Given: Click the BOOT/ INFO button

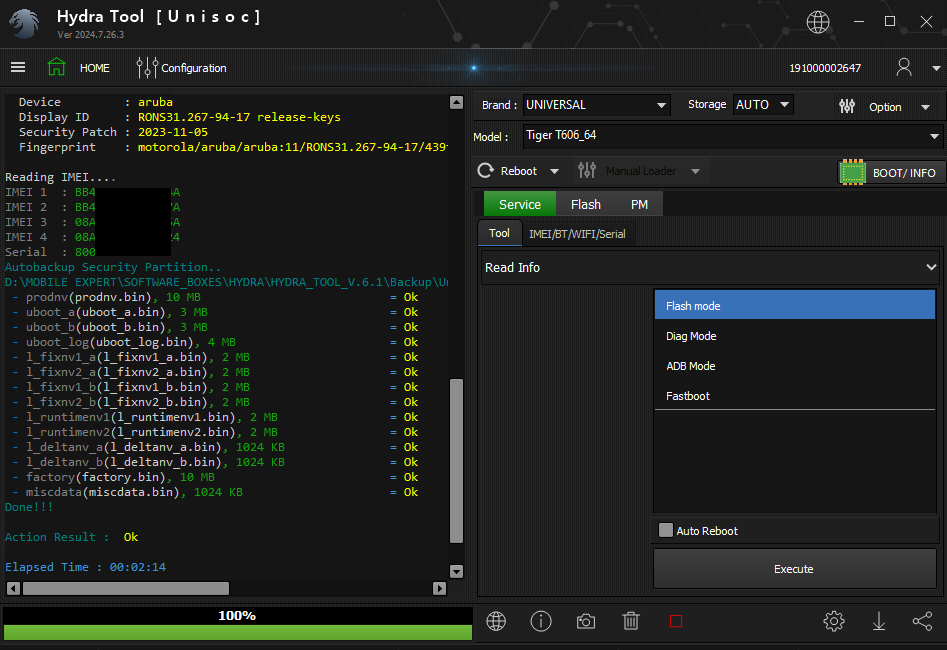Looking at the screenshot, I should coord(890,172).
